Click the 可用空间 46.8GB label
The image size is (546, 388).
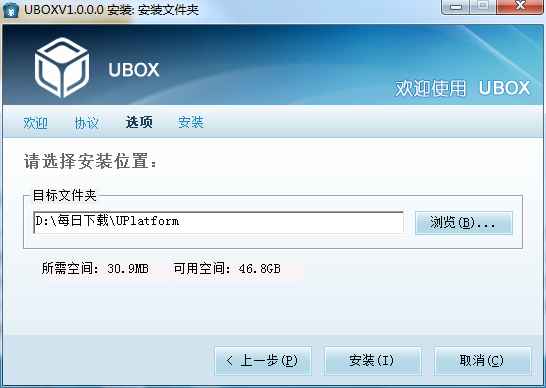tap(227, 269)
